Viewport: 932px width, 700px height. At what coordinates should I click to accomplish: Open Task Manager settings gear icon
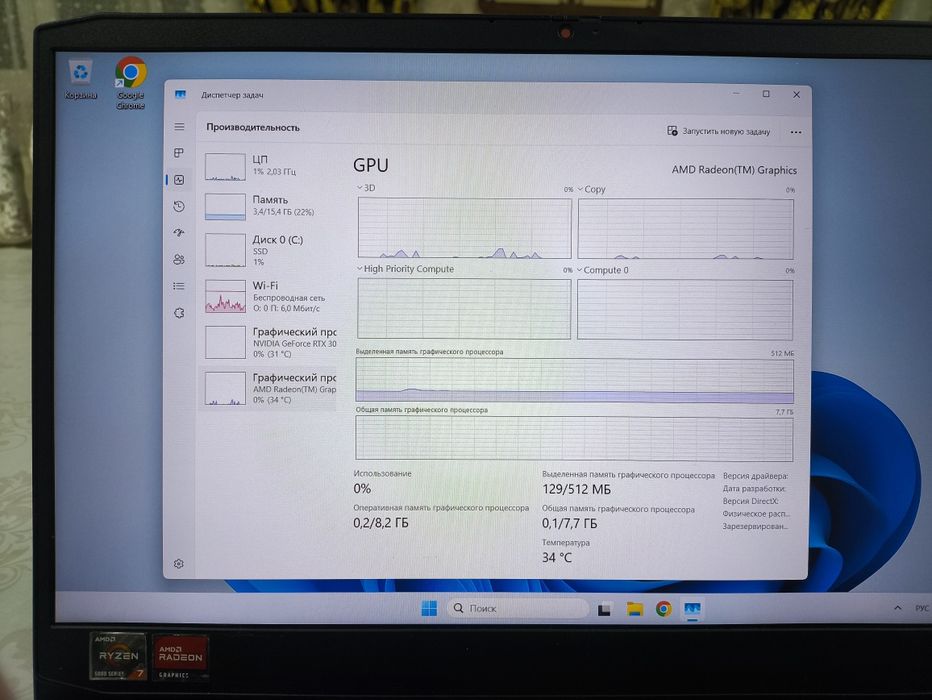click(x=178, y=563)
